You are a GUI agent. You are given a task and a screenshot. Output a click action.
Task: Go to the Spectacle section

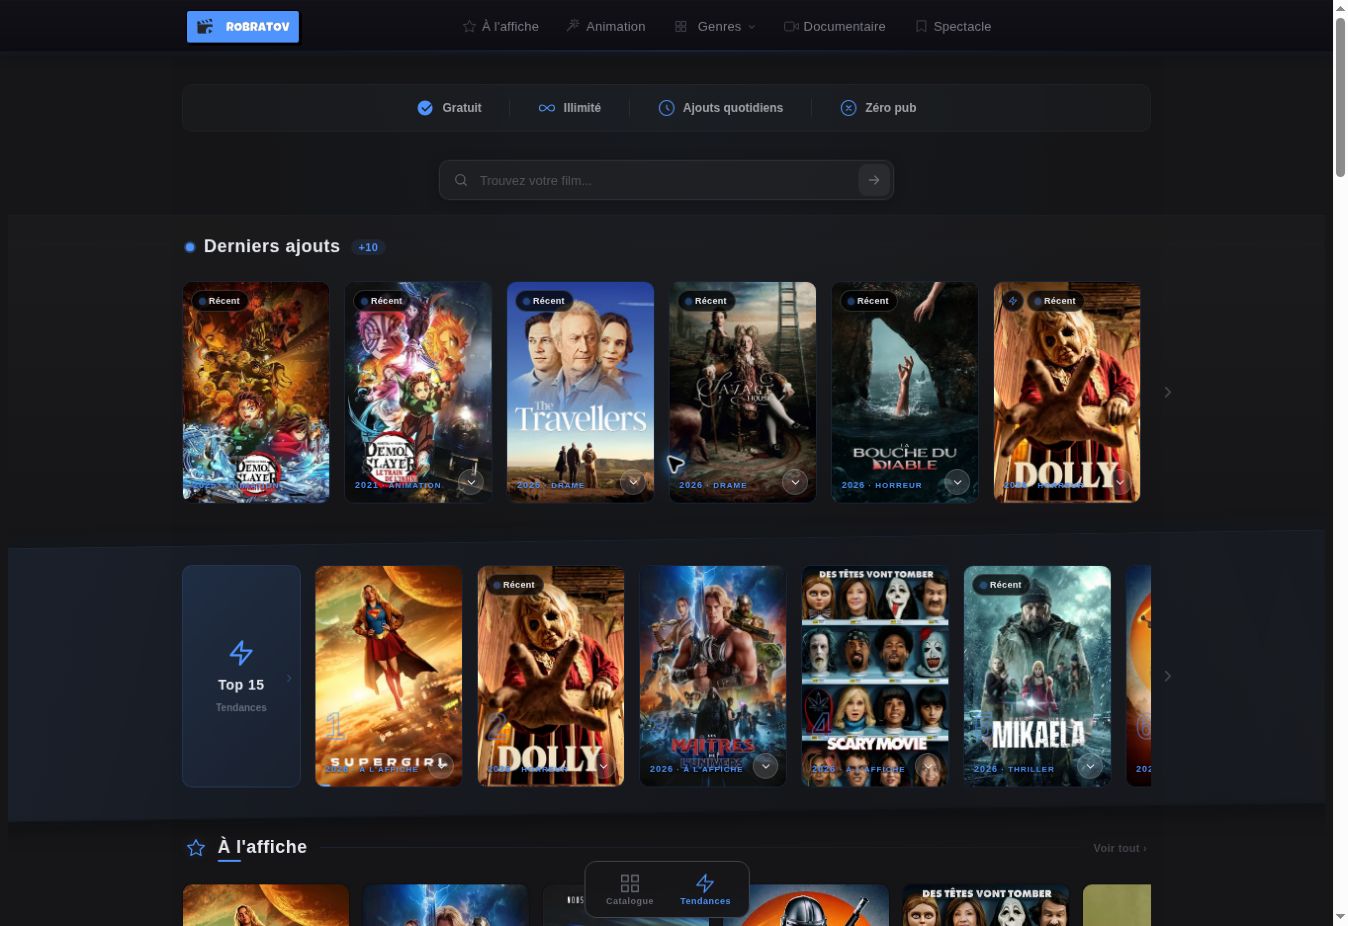coord(953,27)
